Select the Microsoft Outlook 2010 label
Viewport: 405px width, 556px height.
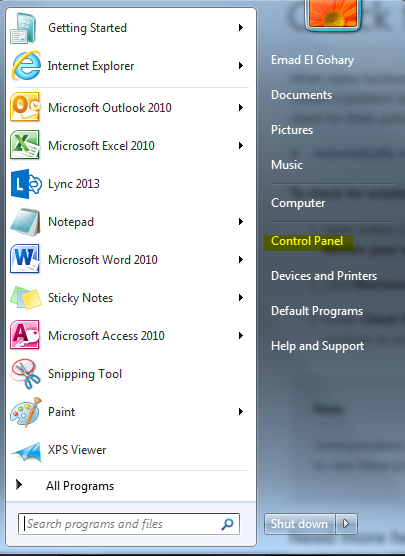tap(110, 107)
